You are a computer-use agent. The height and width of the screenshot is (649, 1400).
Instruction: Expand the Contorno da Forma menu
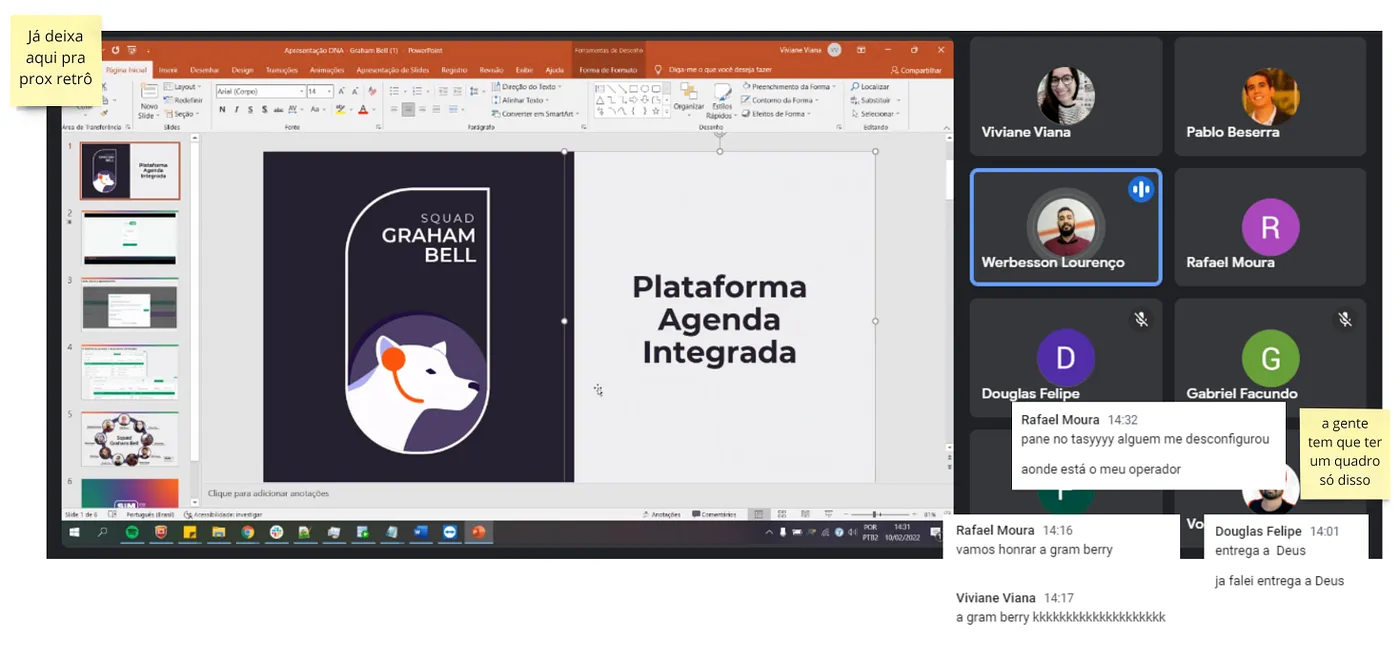(x=785, y=101)
